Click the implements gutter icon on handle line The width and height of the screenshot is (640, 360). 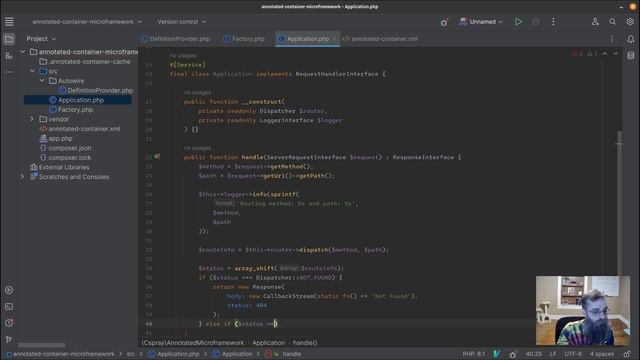click(157, 157)
